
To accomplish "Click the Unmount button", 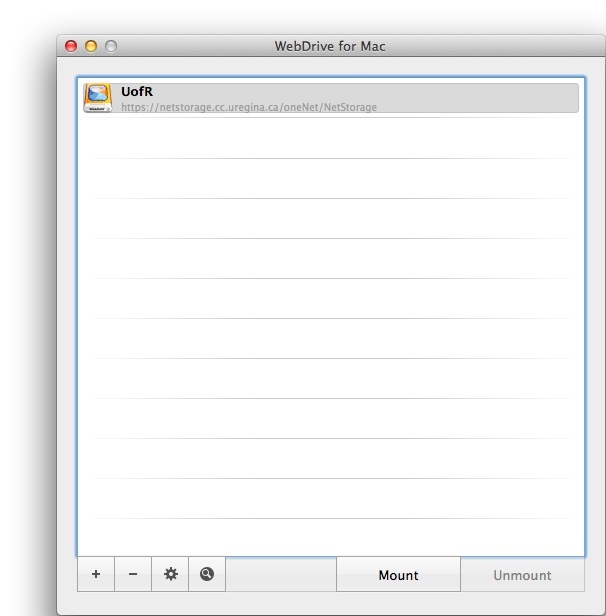I will point(522,575).
